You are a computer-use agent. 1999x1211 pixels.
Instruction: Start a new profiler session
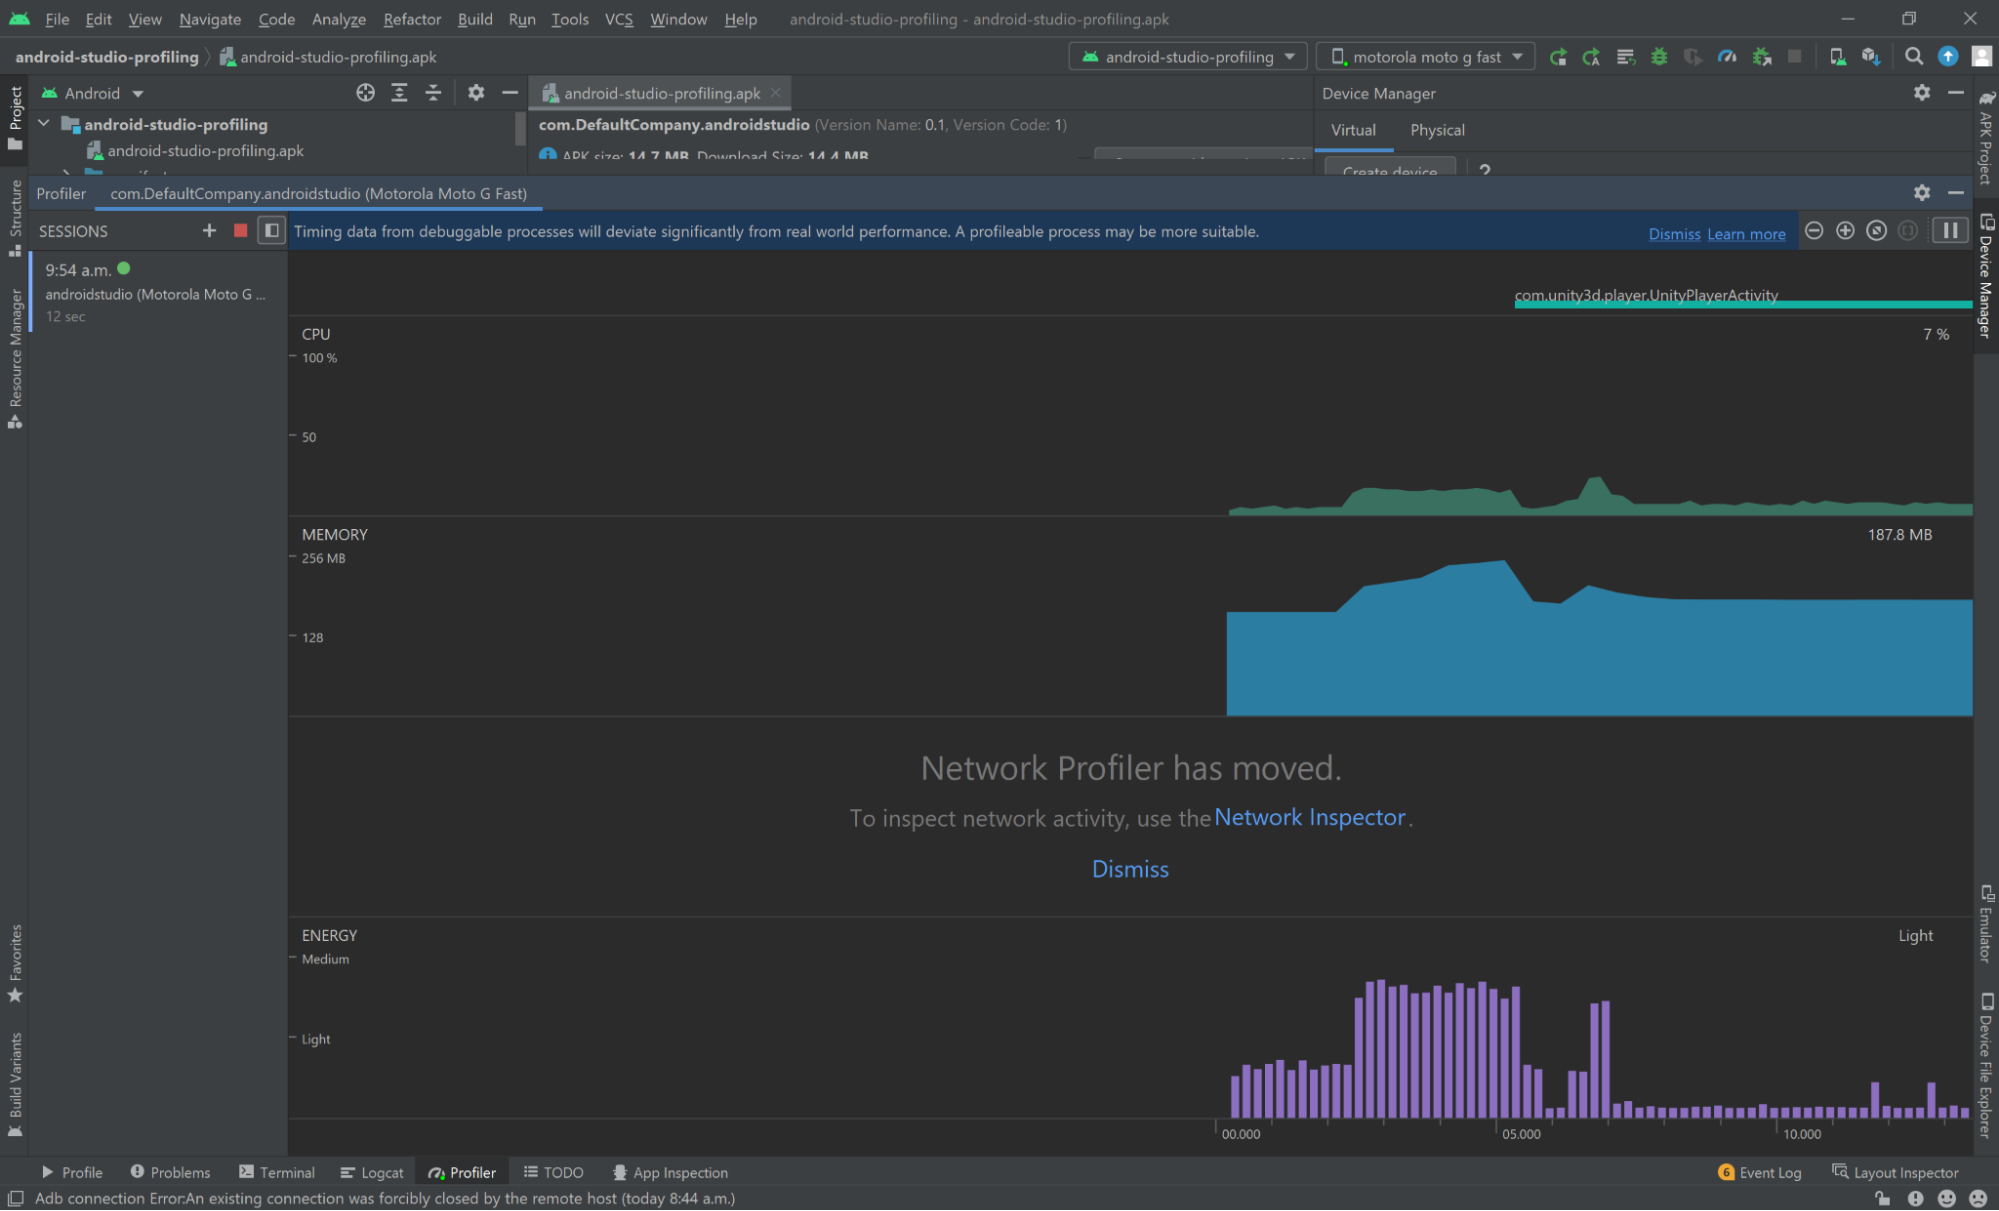(x=209, y=231)
